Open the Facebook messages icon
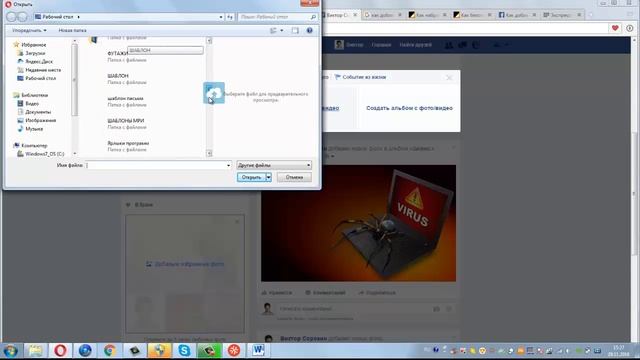The width and height of the screenshot is (640, 360). 462,45
